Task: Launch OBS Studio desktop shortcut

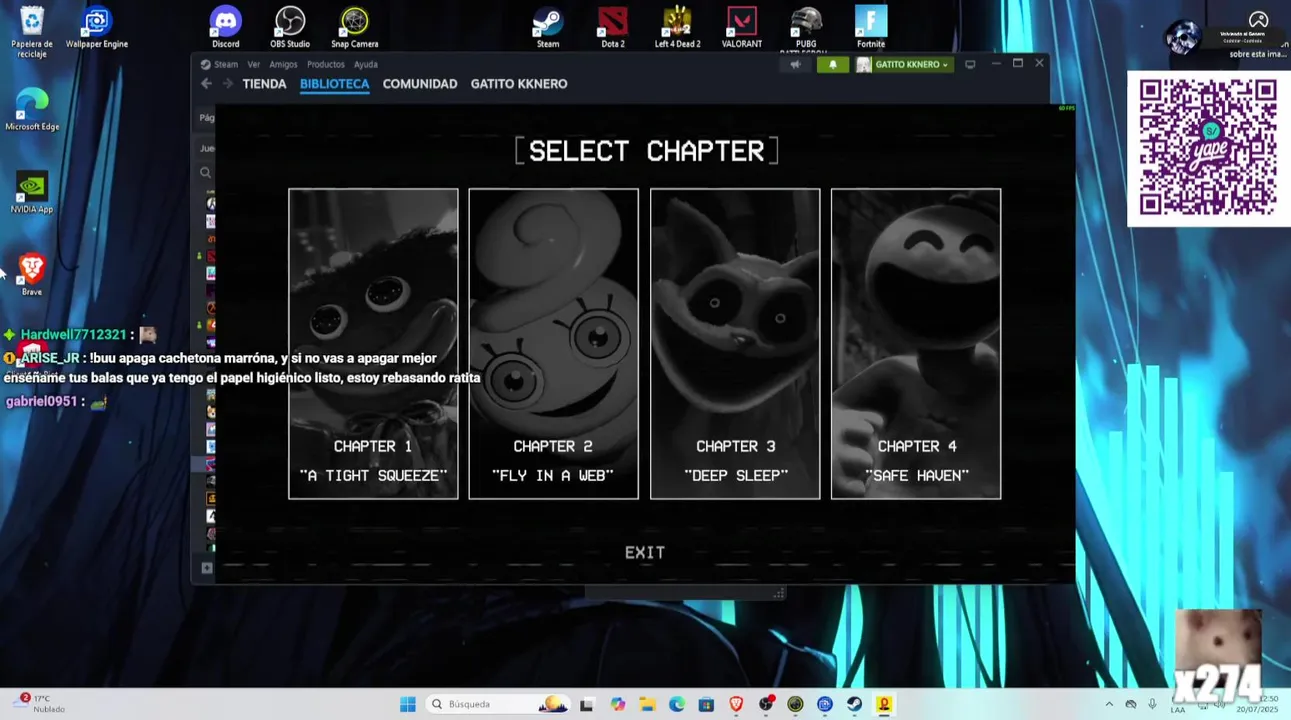Action: point(290,27)
